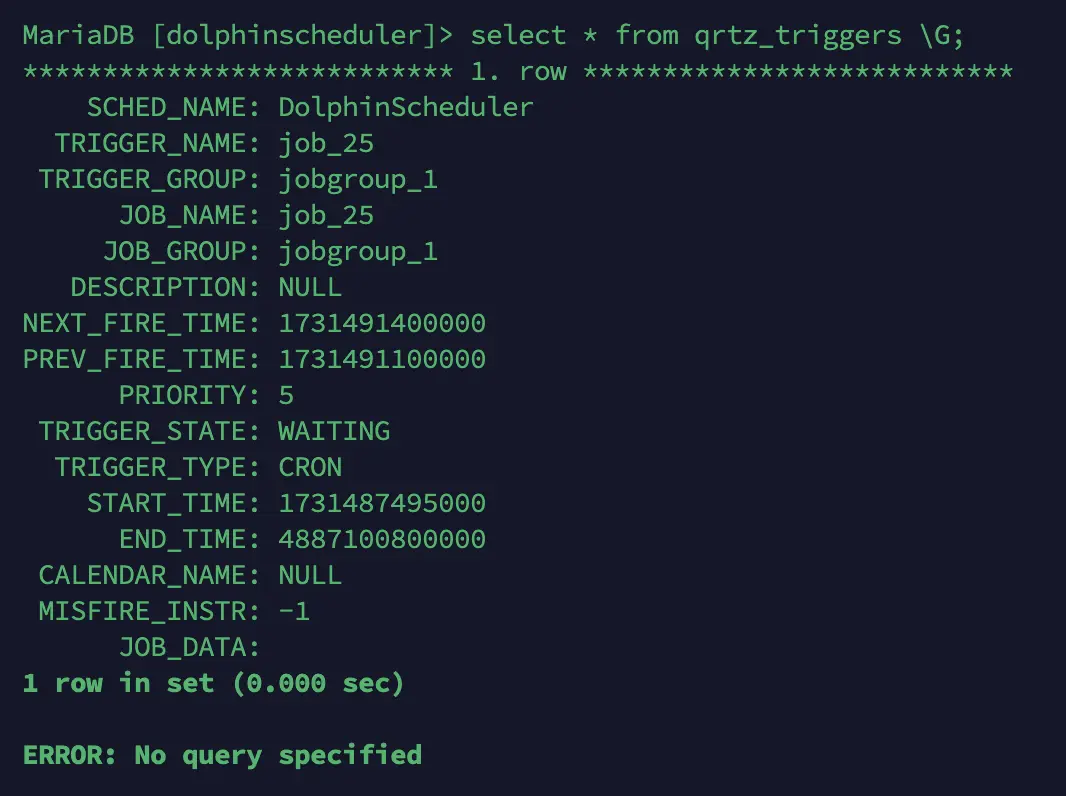Click the 'ERROR: No query specified' message
Viewport: 1066px width, 796px height.
[222, 754]
